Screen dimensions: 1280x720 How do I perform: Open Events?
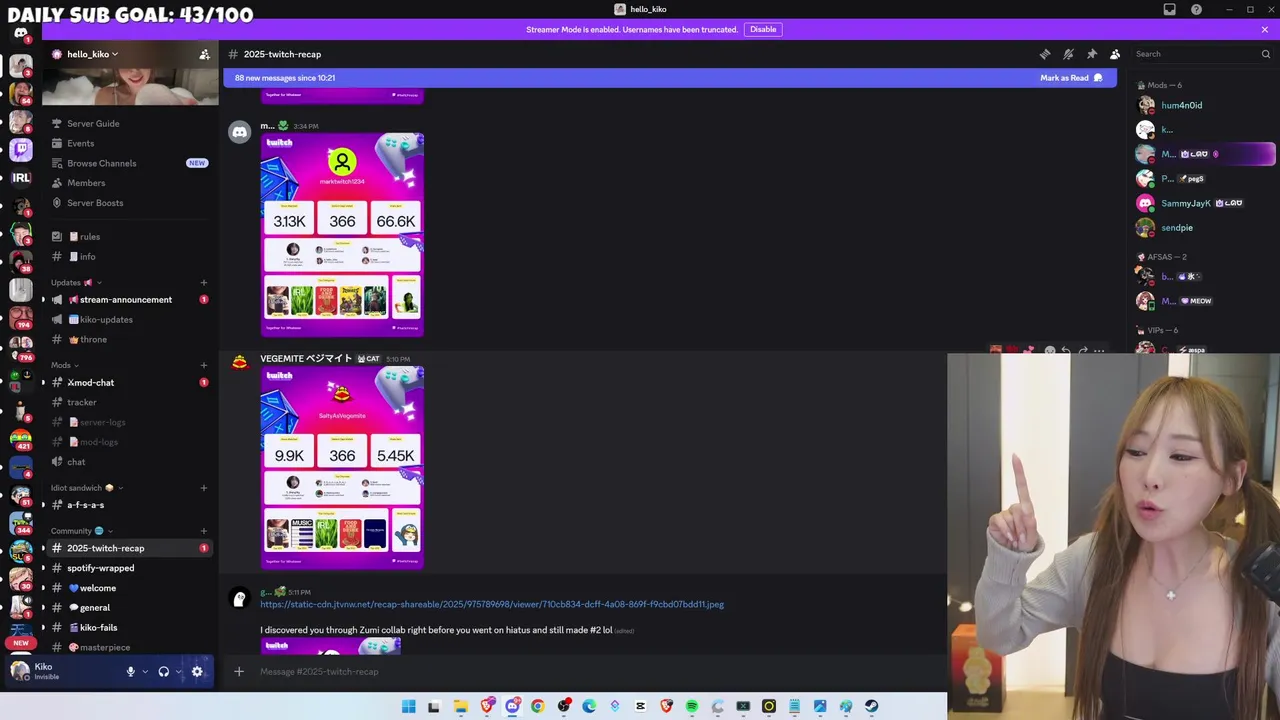click(x=130, y=143)
